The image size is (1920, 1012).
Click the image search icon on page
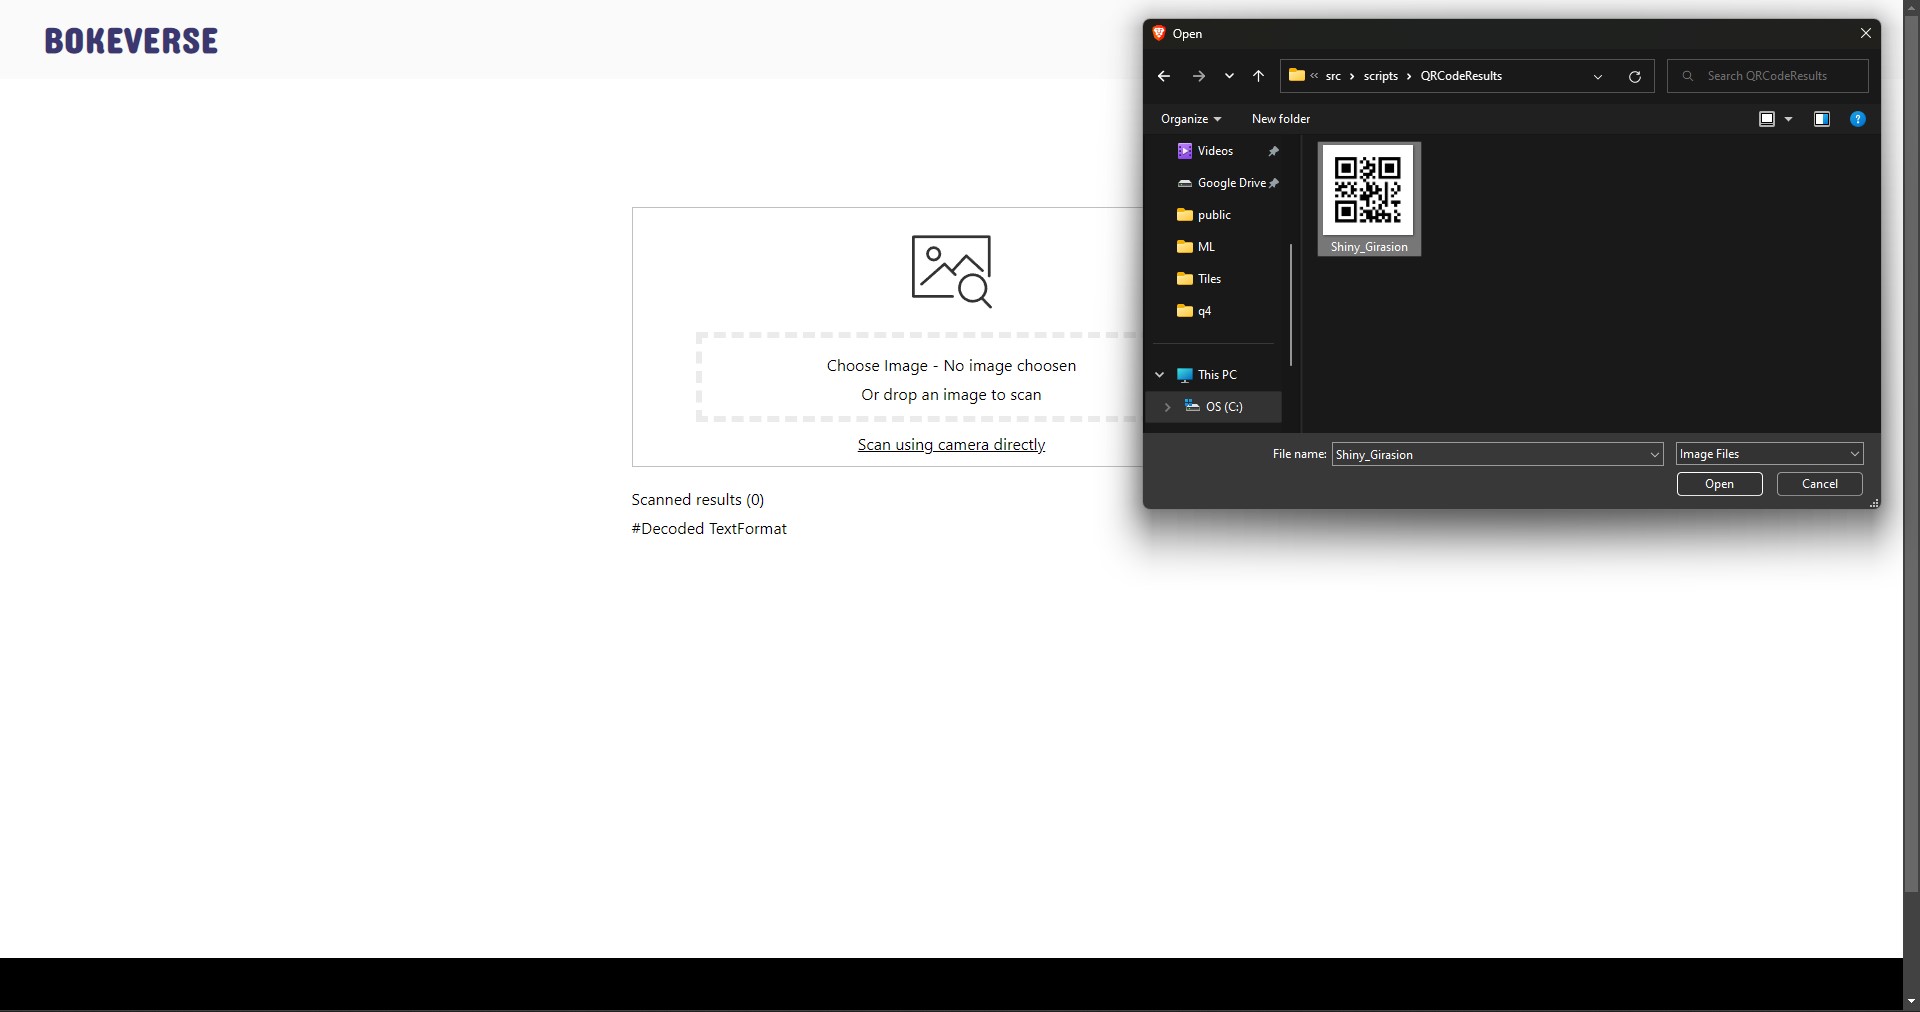point(951,271)
